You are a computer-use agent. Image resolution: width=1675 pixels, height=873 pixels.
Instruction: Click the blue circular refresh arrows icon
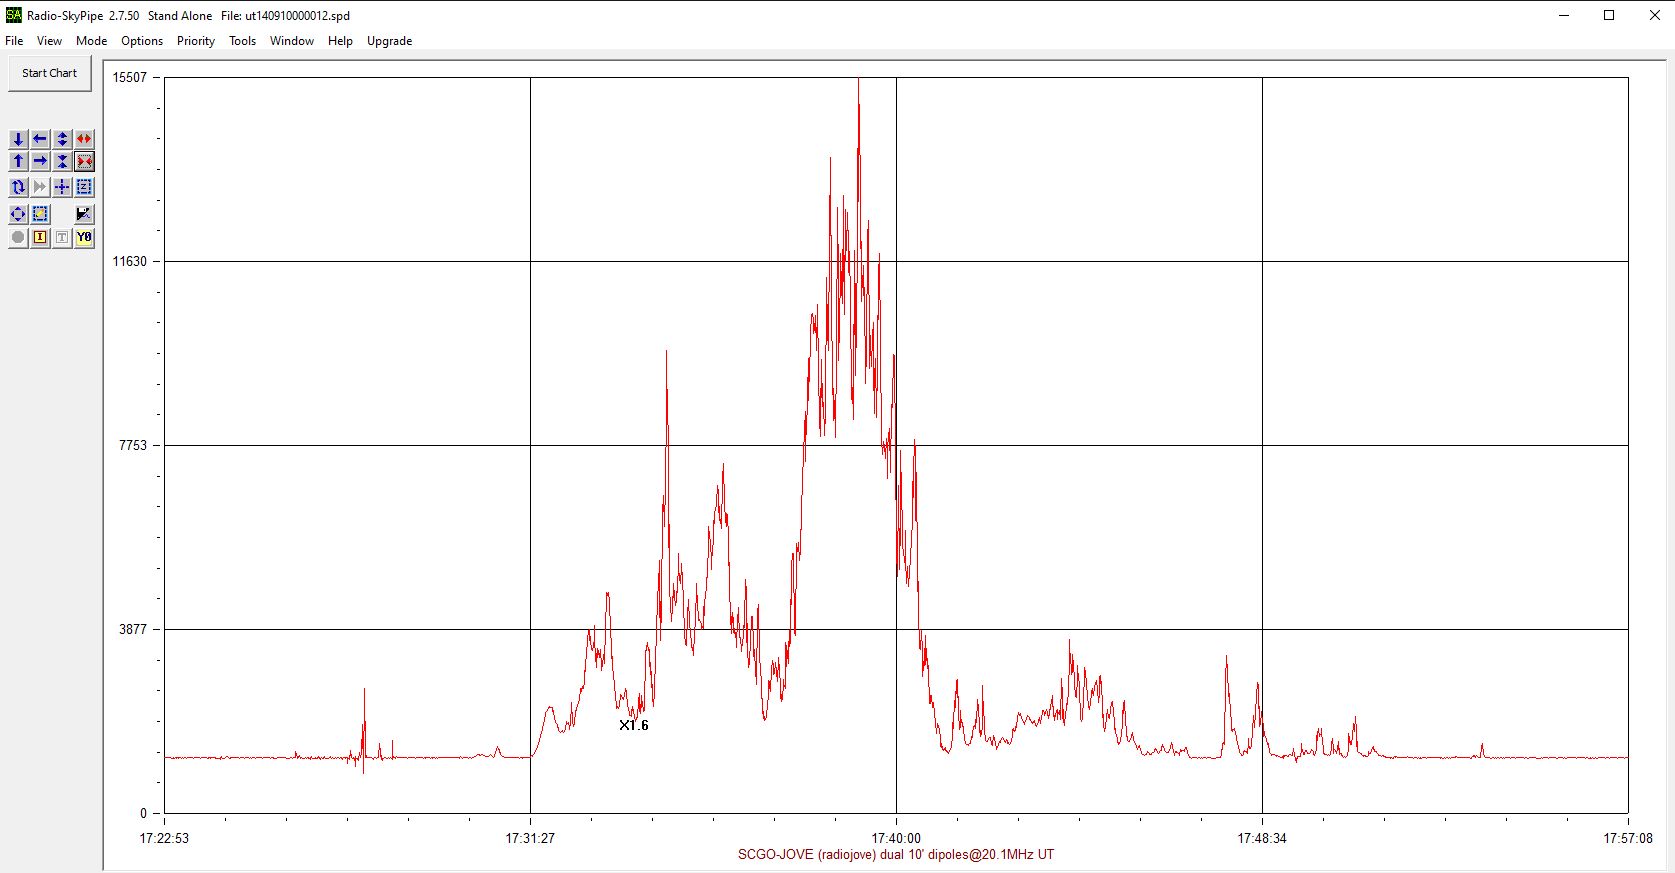click(x=18, y=187)
